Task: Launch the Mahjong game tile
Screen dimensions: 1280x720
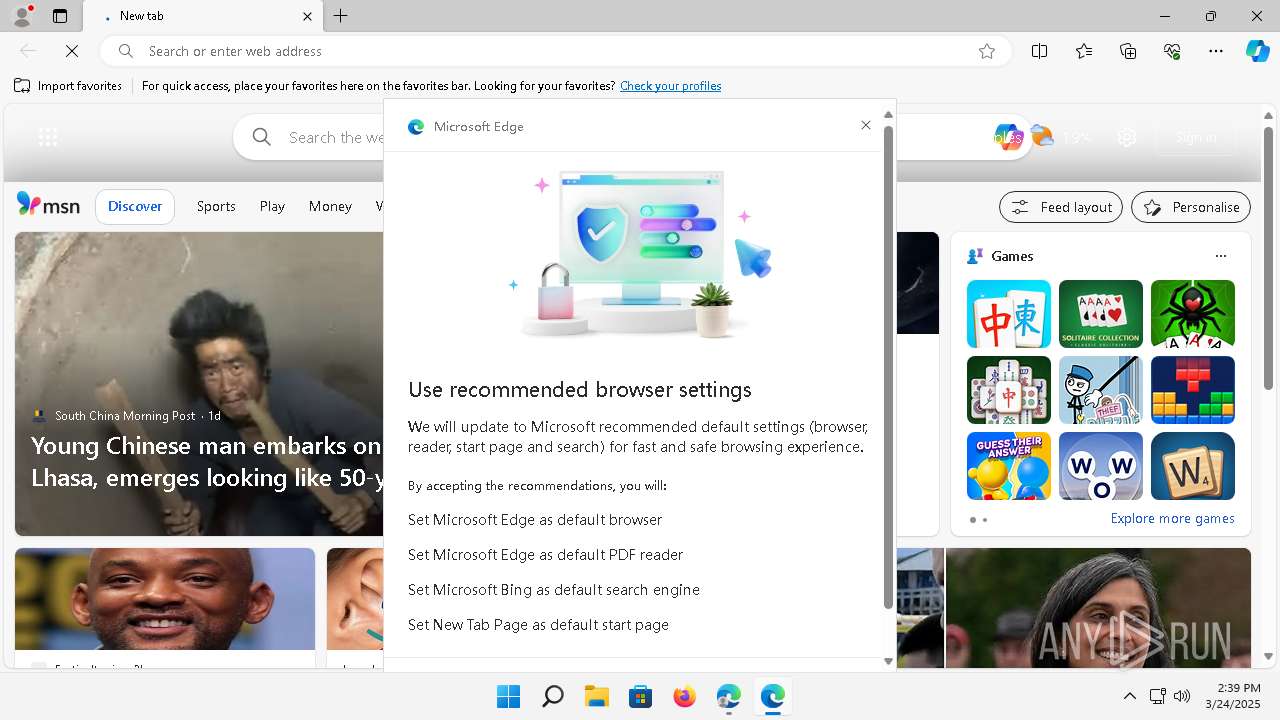Action: point(1009,314)
